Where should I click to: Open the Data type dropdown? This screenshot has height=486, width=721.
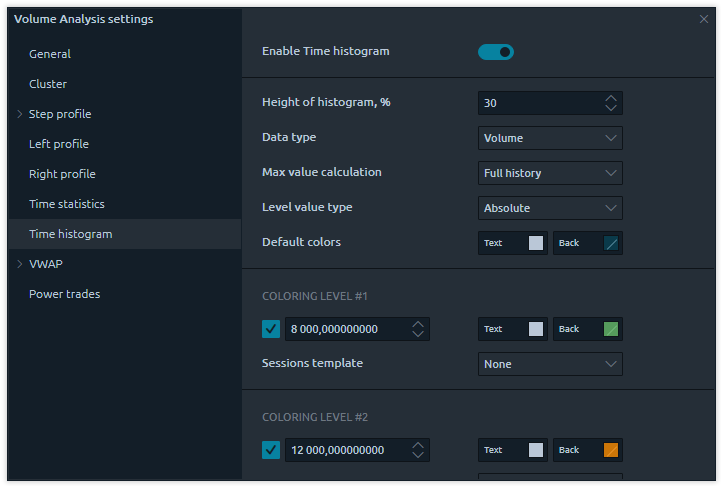550,138
